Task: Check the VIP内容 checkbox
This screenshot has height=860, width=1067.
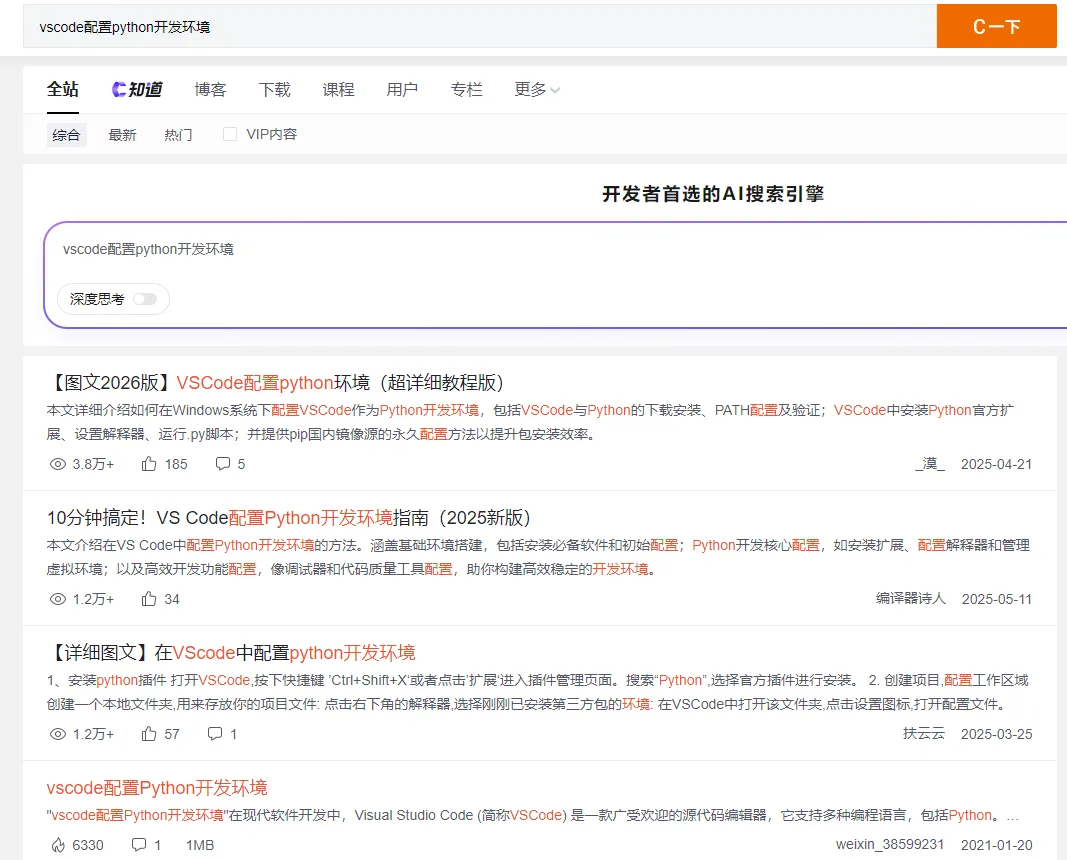Action: (230, 134)
